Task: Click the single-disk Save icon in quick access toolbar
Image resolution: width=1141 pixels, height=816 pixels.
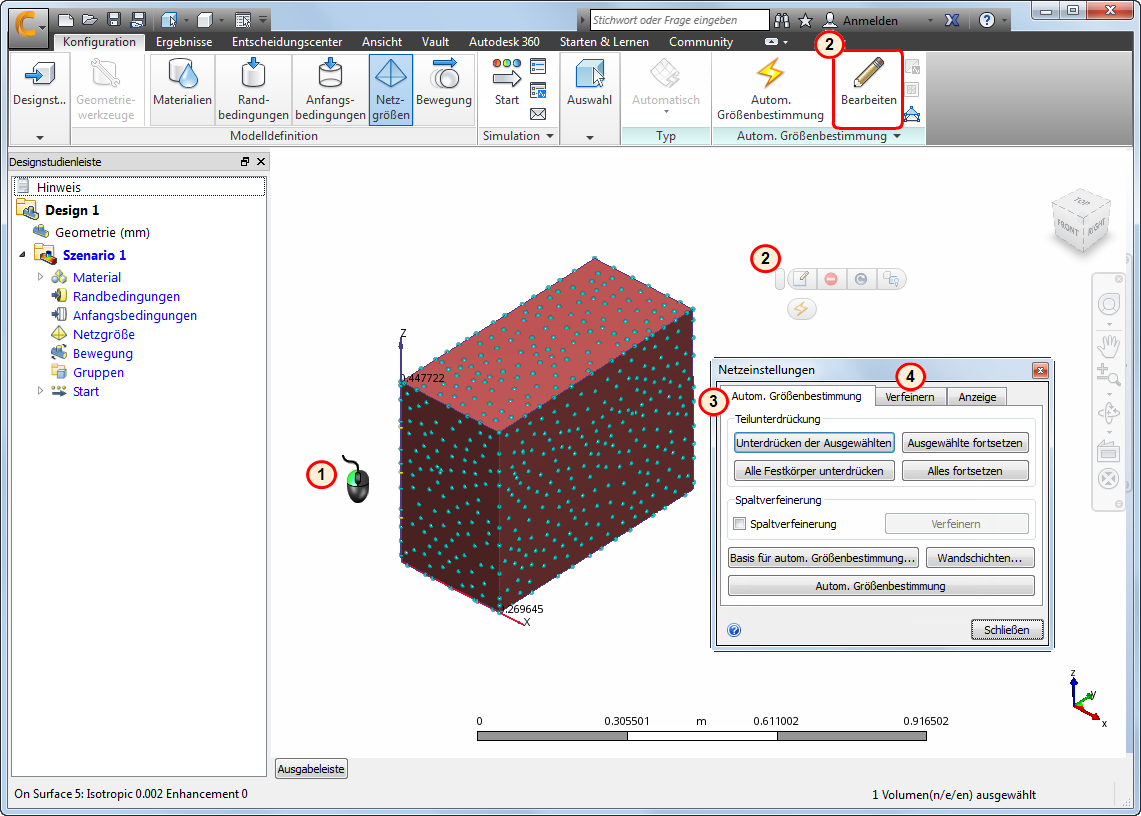Action: [x=114, y=20]
